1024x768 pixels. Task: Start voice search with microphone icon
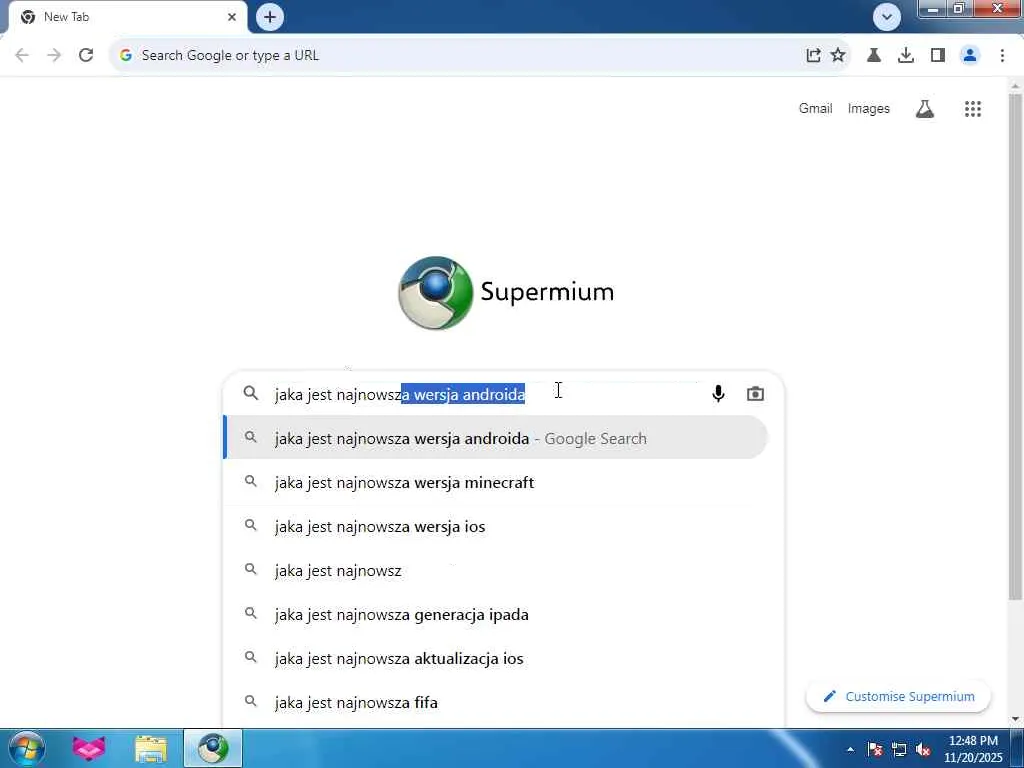[x=718, y=393]
